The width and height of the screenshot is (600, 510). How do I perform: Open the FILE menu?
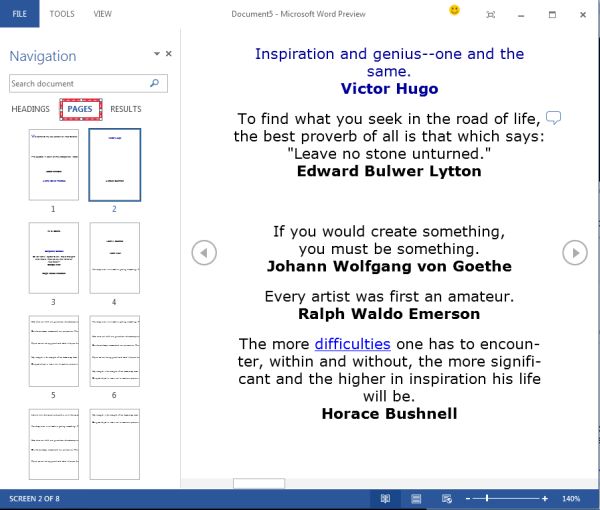pyautogui.click(x=20, y=14)
